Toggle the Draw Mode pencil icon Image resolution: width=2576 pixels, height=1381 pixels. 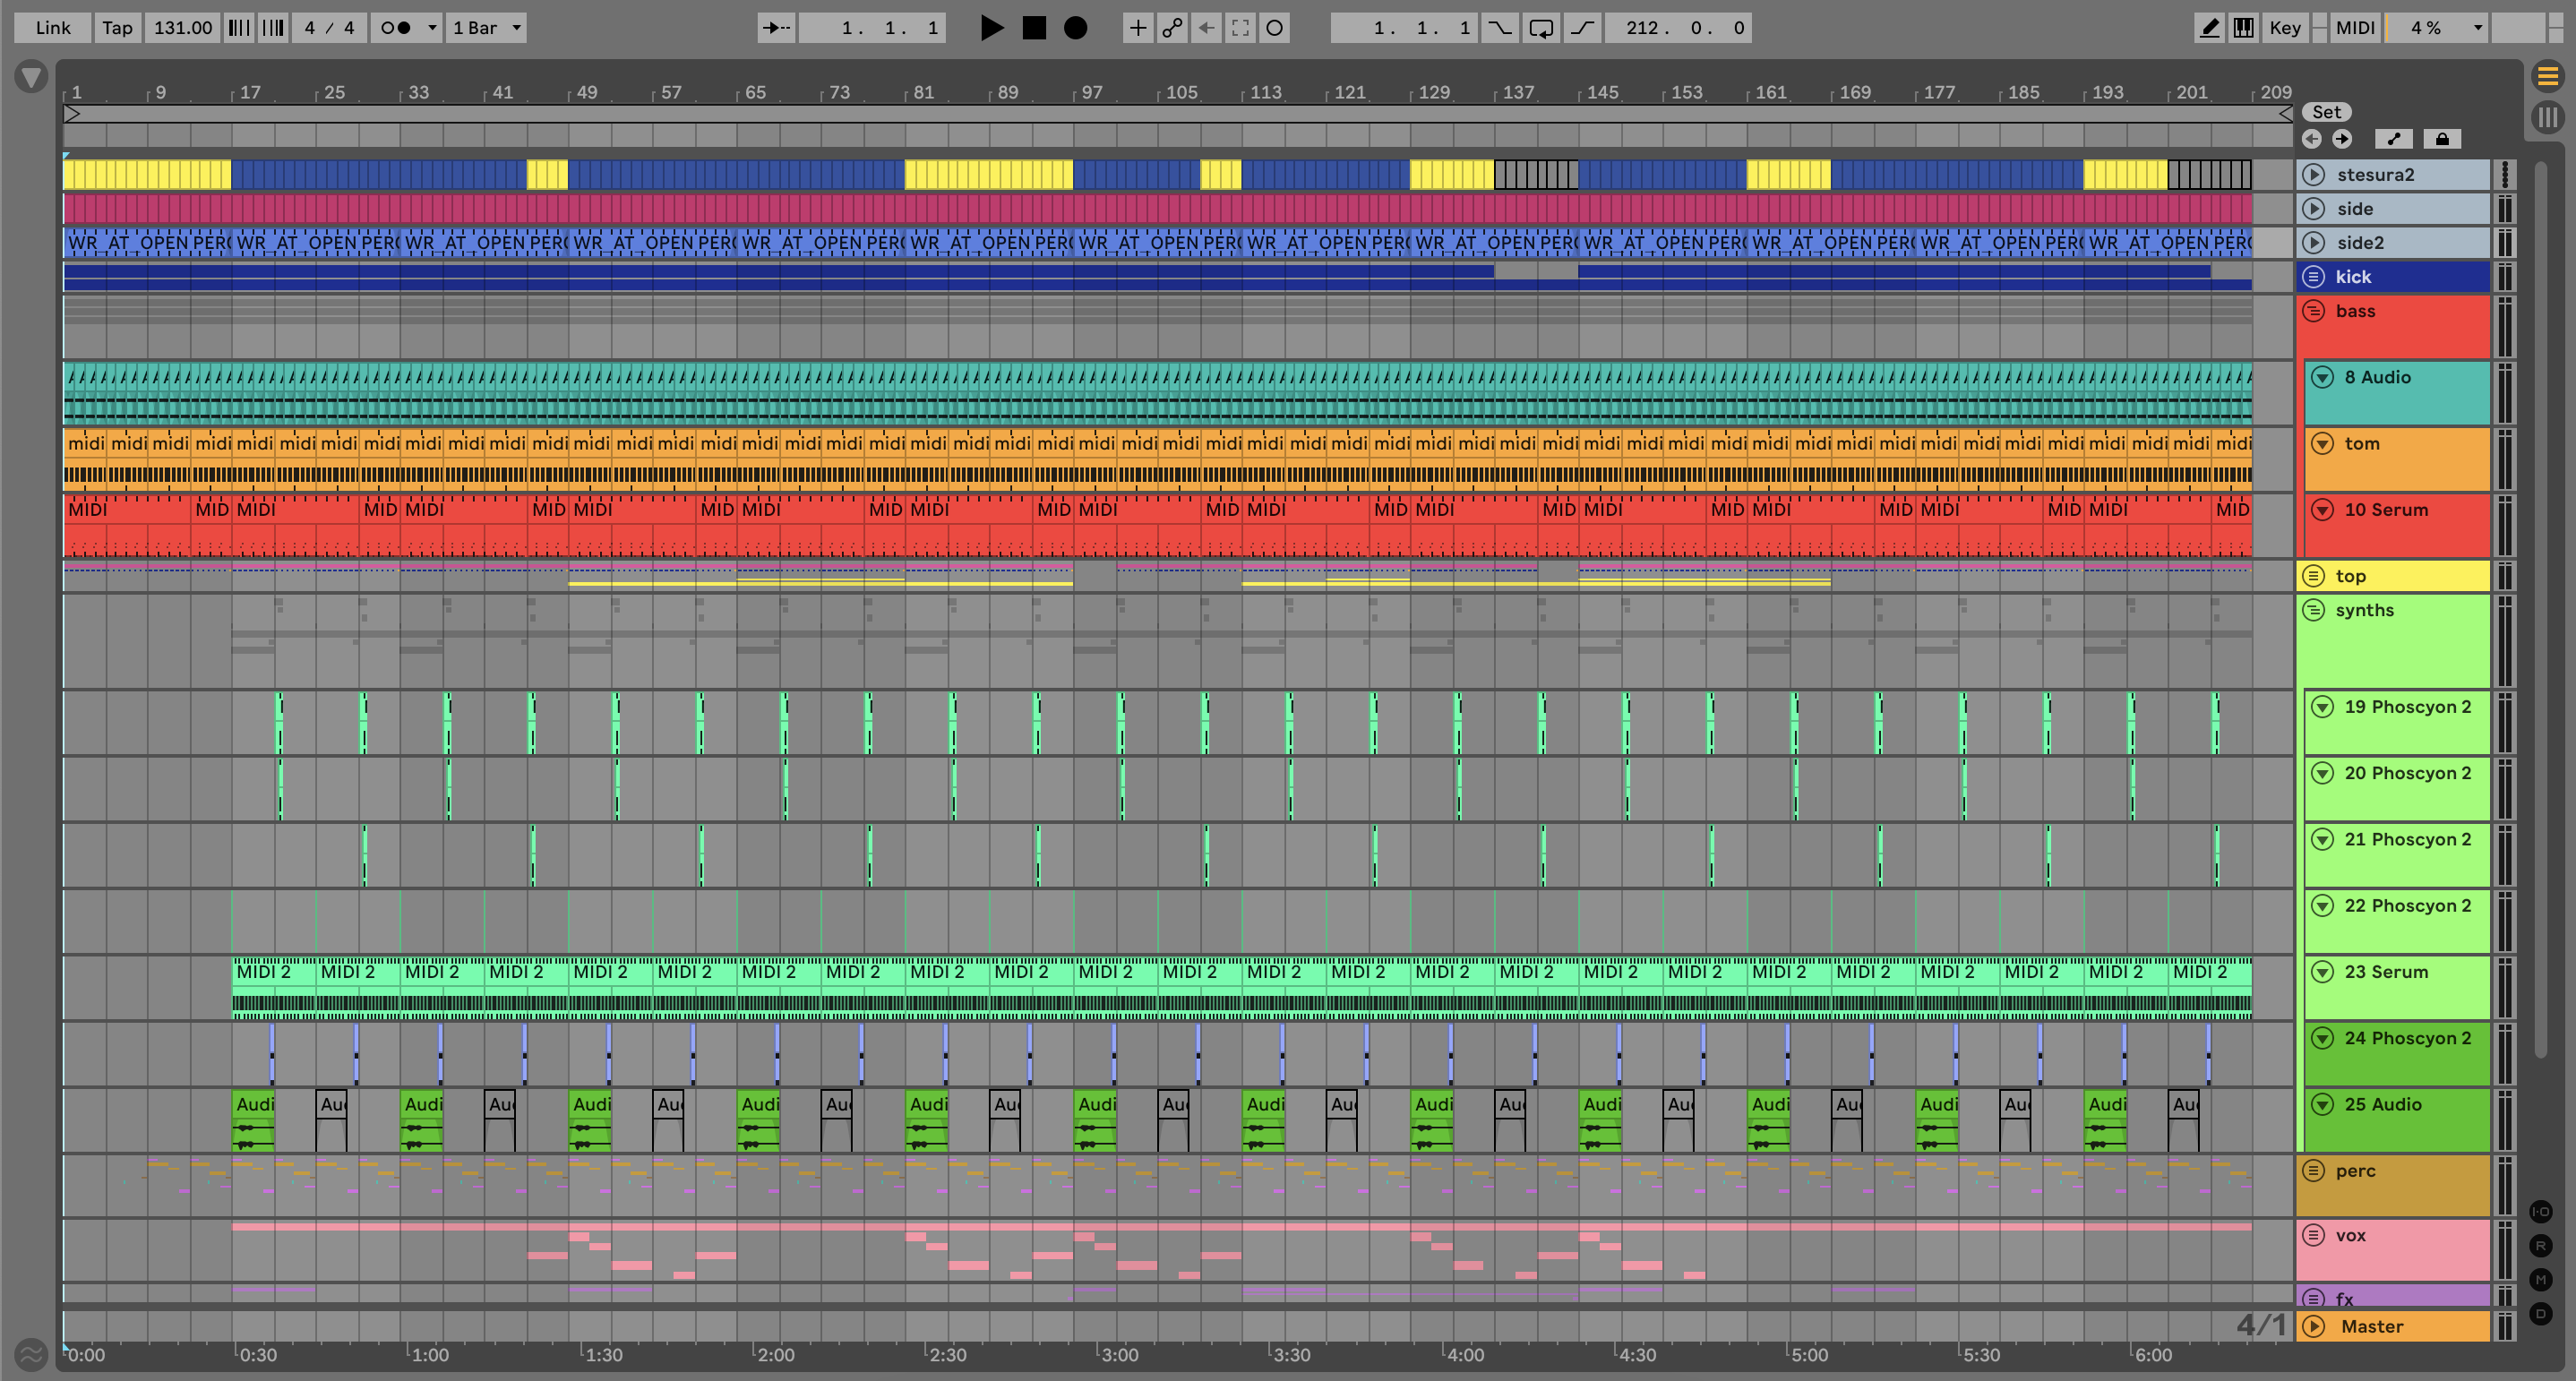coord(2210,28)
